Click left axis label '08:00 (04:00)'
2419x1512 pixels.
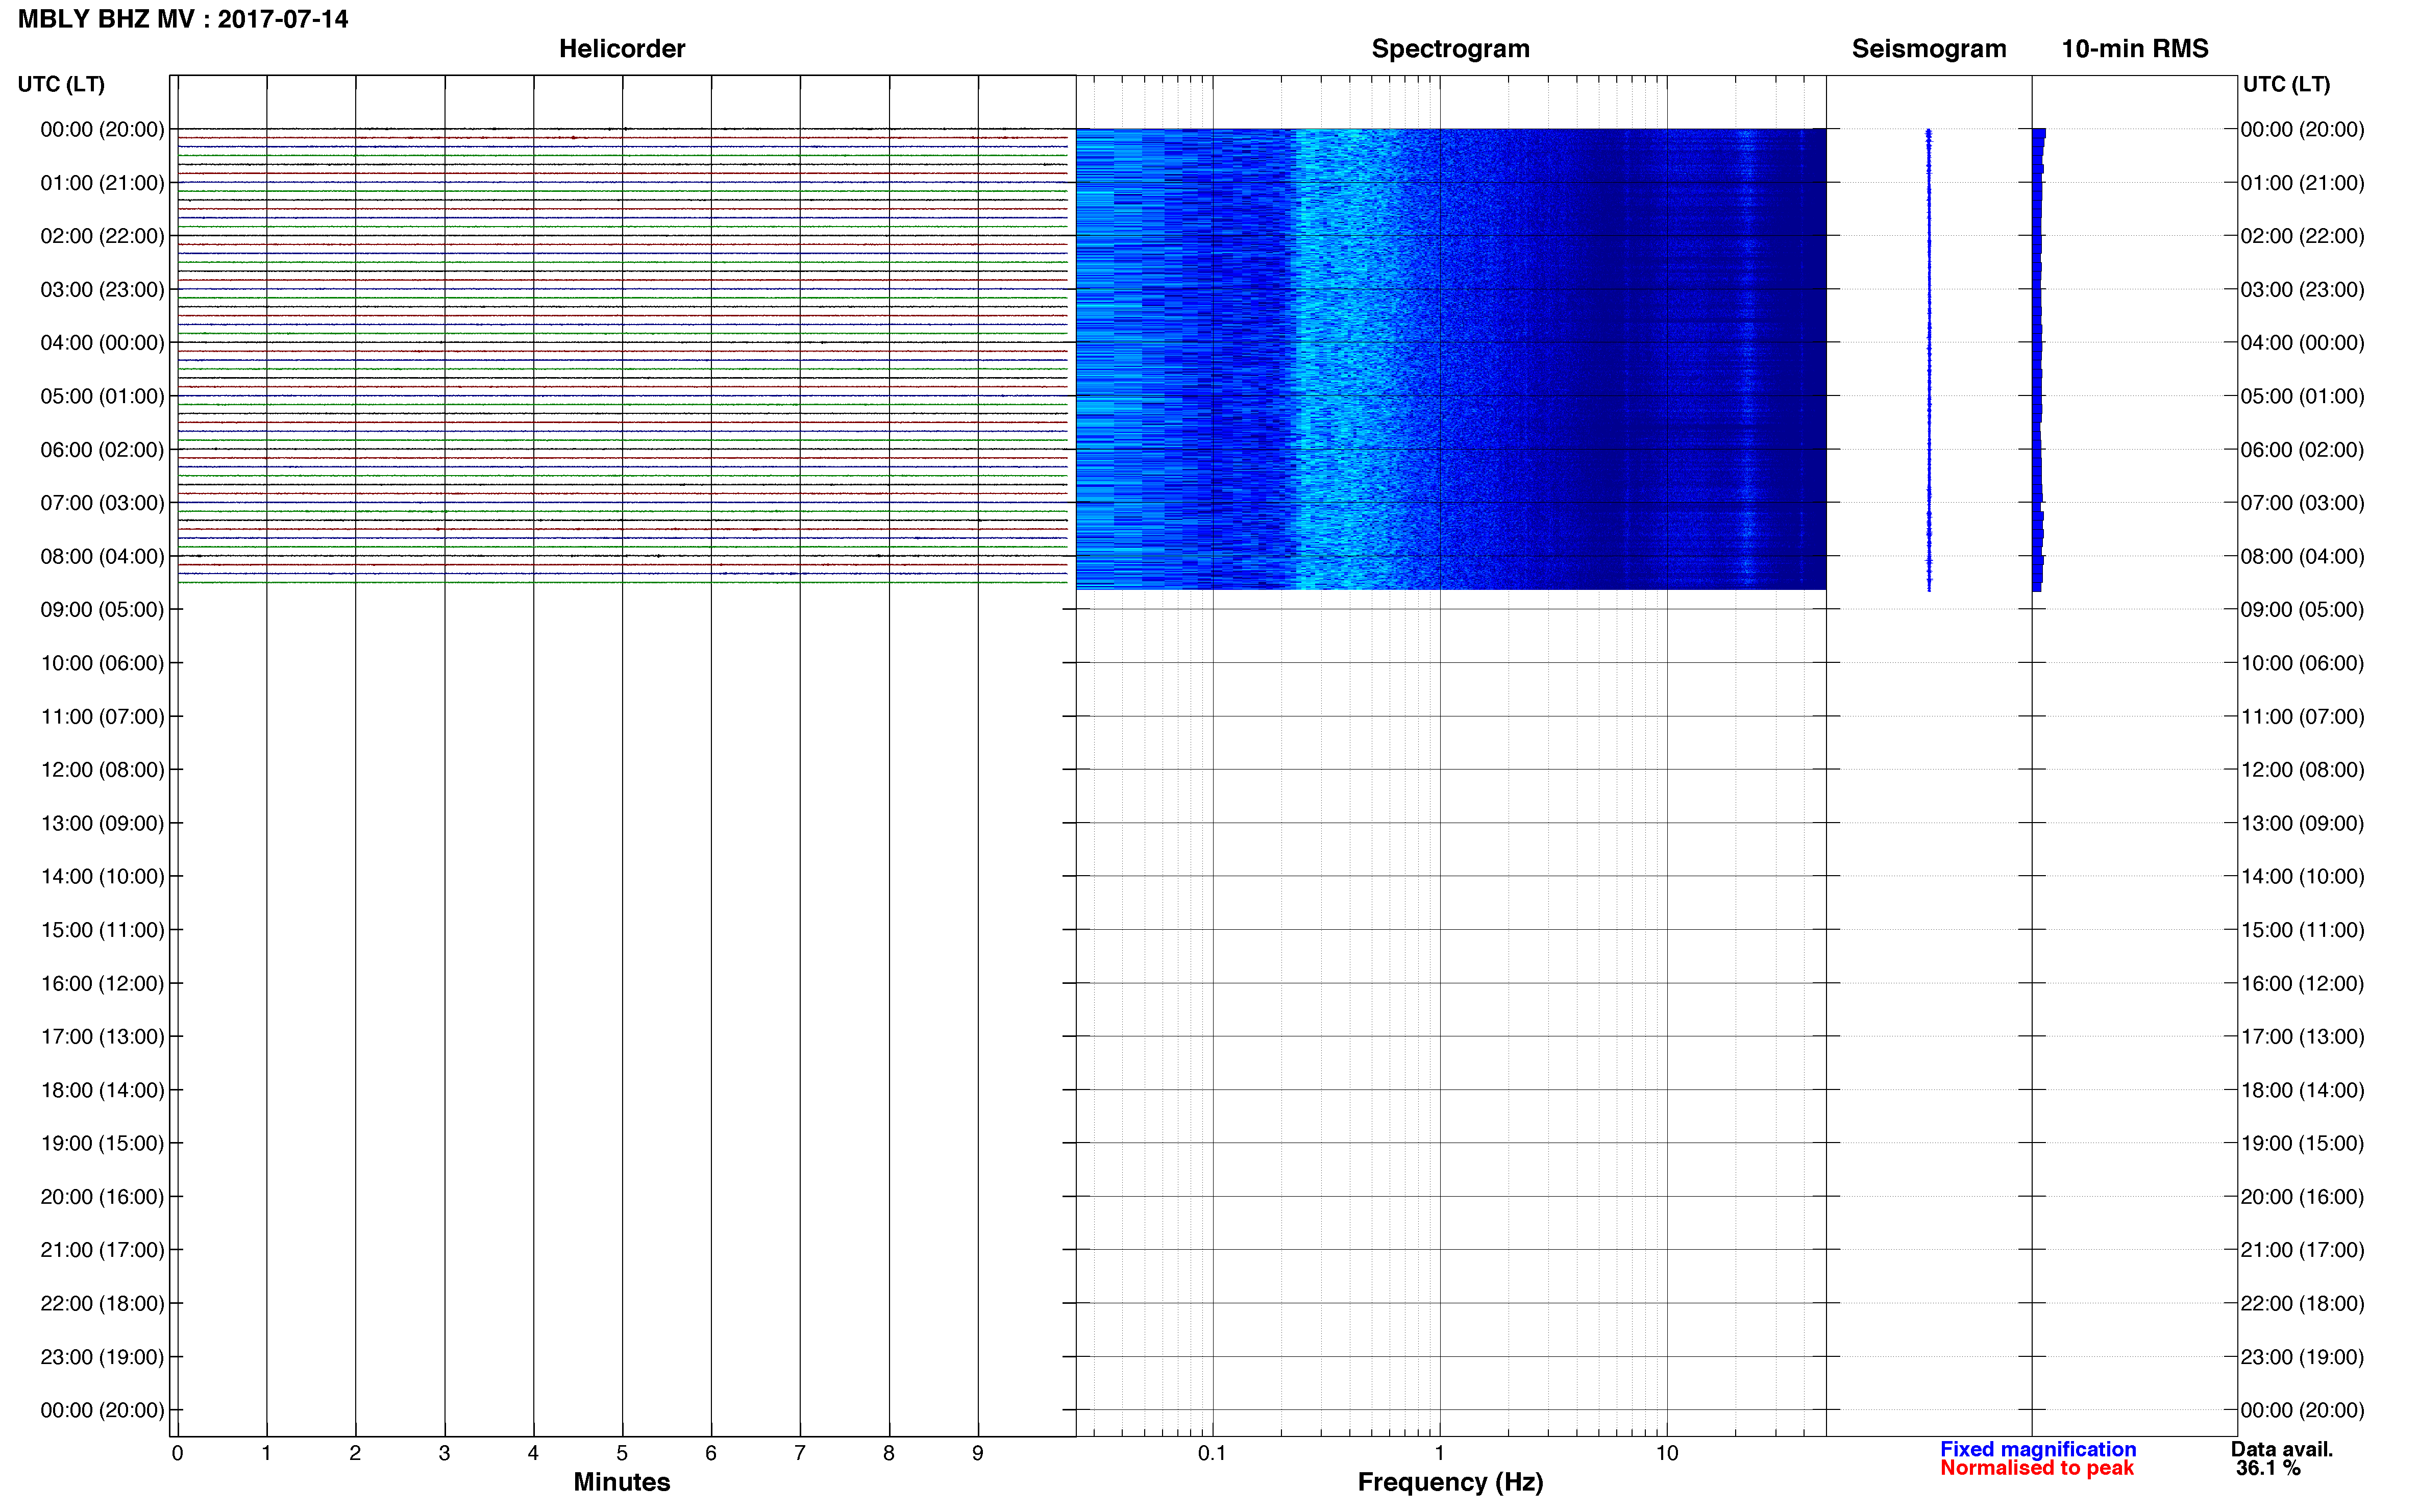click(x=102, y=556)
